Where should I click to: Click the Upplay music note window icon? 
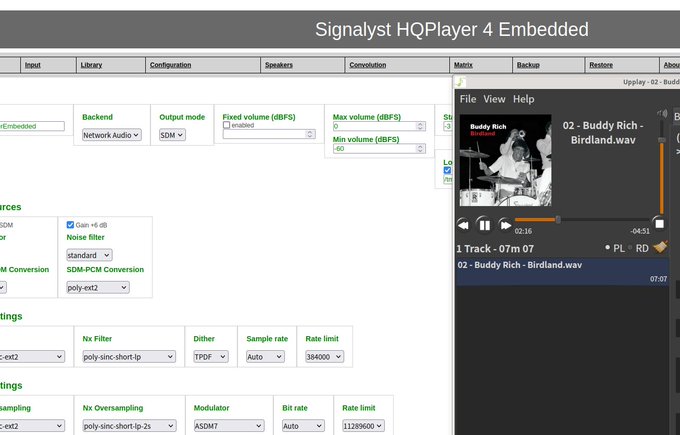[461, 82]
